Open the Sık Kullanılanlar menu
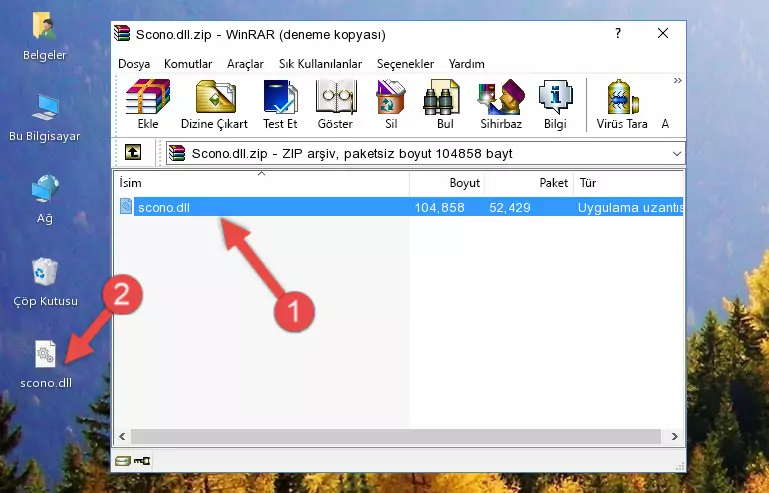Screen dimensions: 769x493 pyautogui.click(x=320, y=64)
